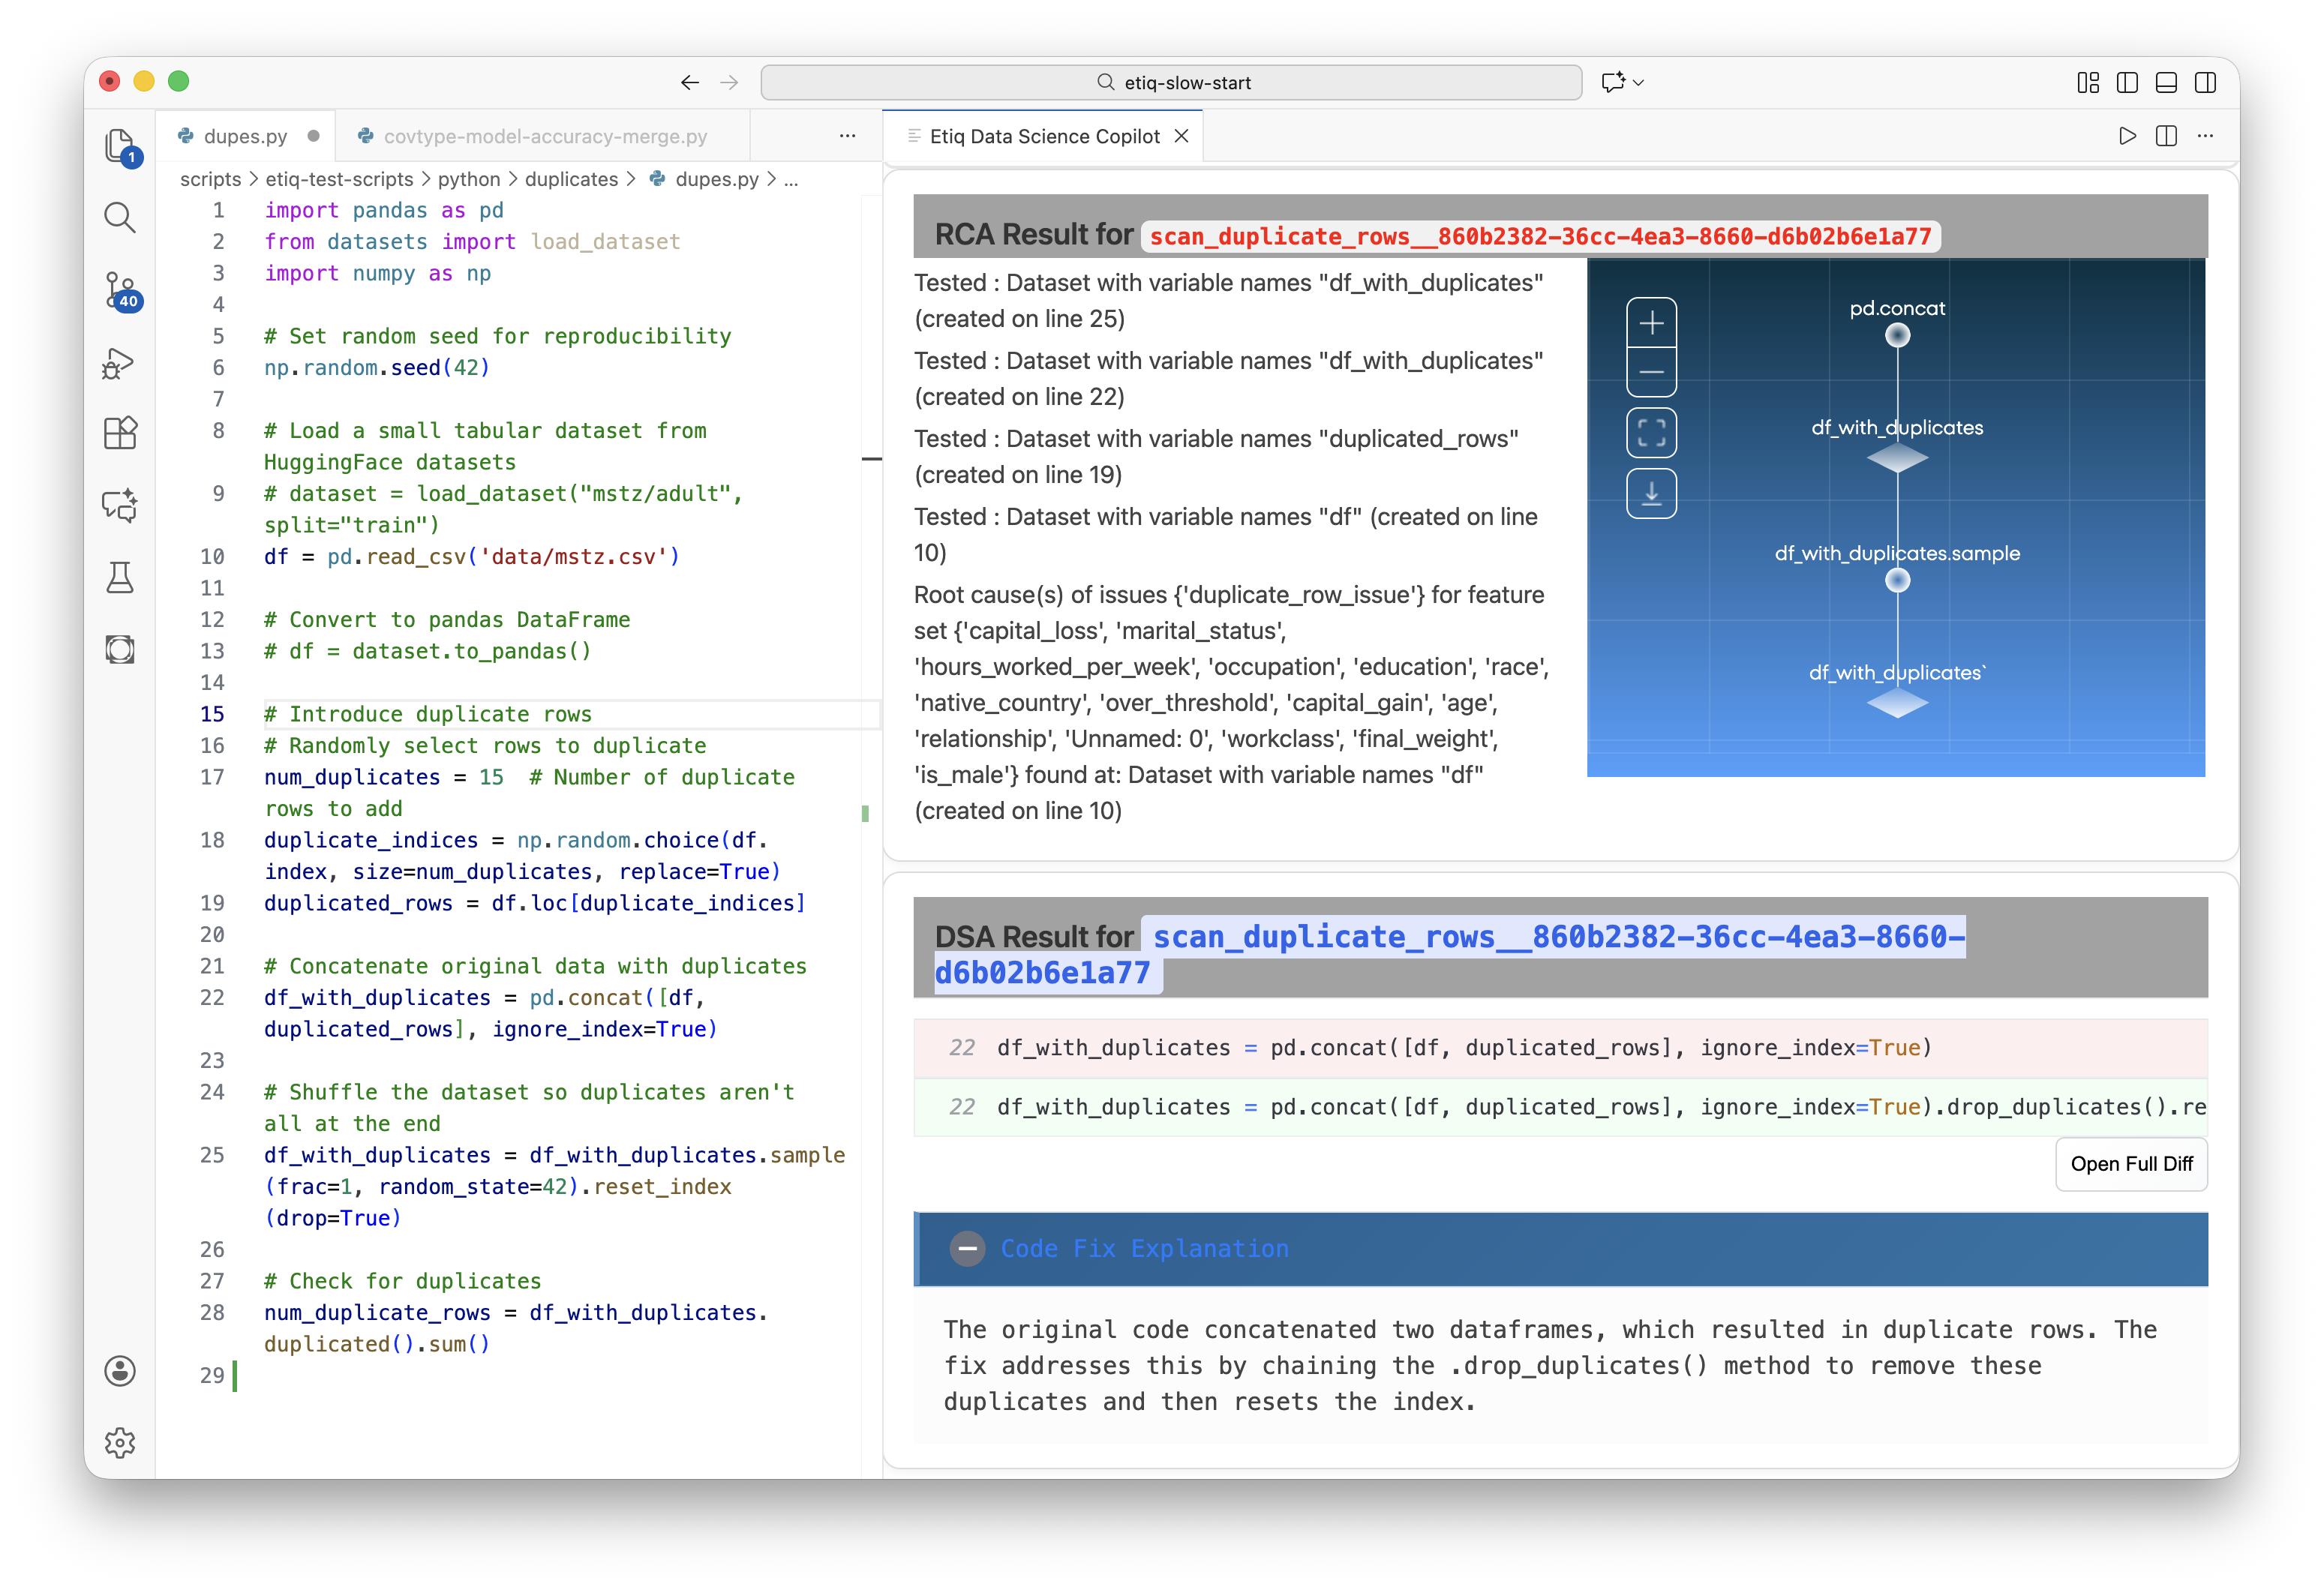
Task: Toggle the bottom panel layout button
Action: pyautogui.click(x=2166, y=82)
